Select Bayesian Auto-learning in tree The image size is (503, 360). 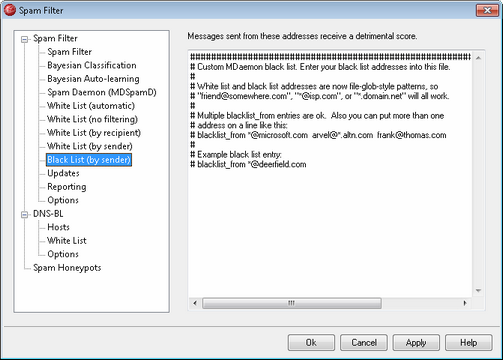[93, 79]
